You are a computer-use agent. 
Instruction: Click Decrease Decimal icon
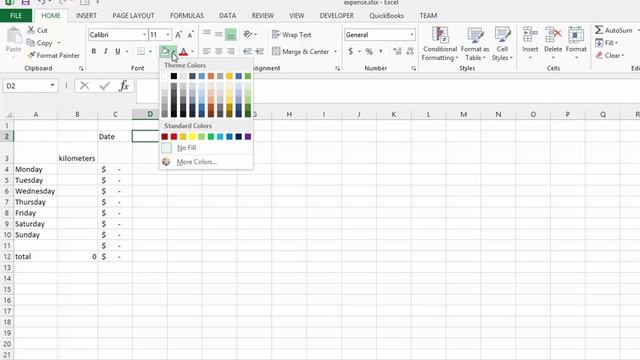(410, 51)
